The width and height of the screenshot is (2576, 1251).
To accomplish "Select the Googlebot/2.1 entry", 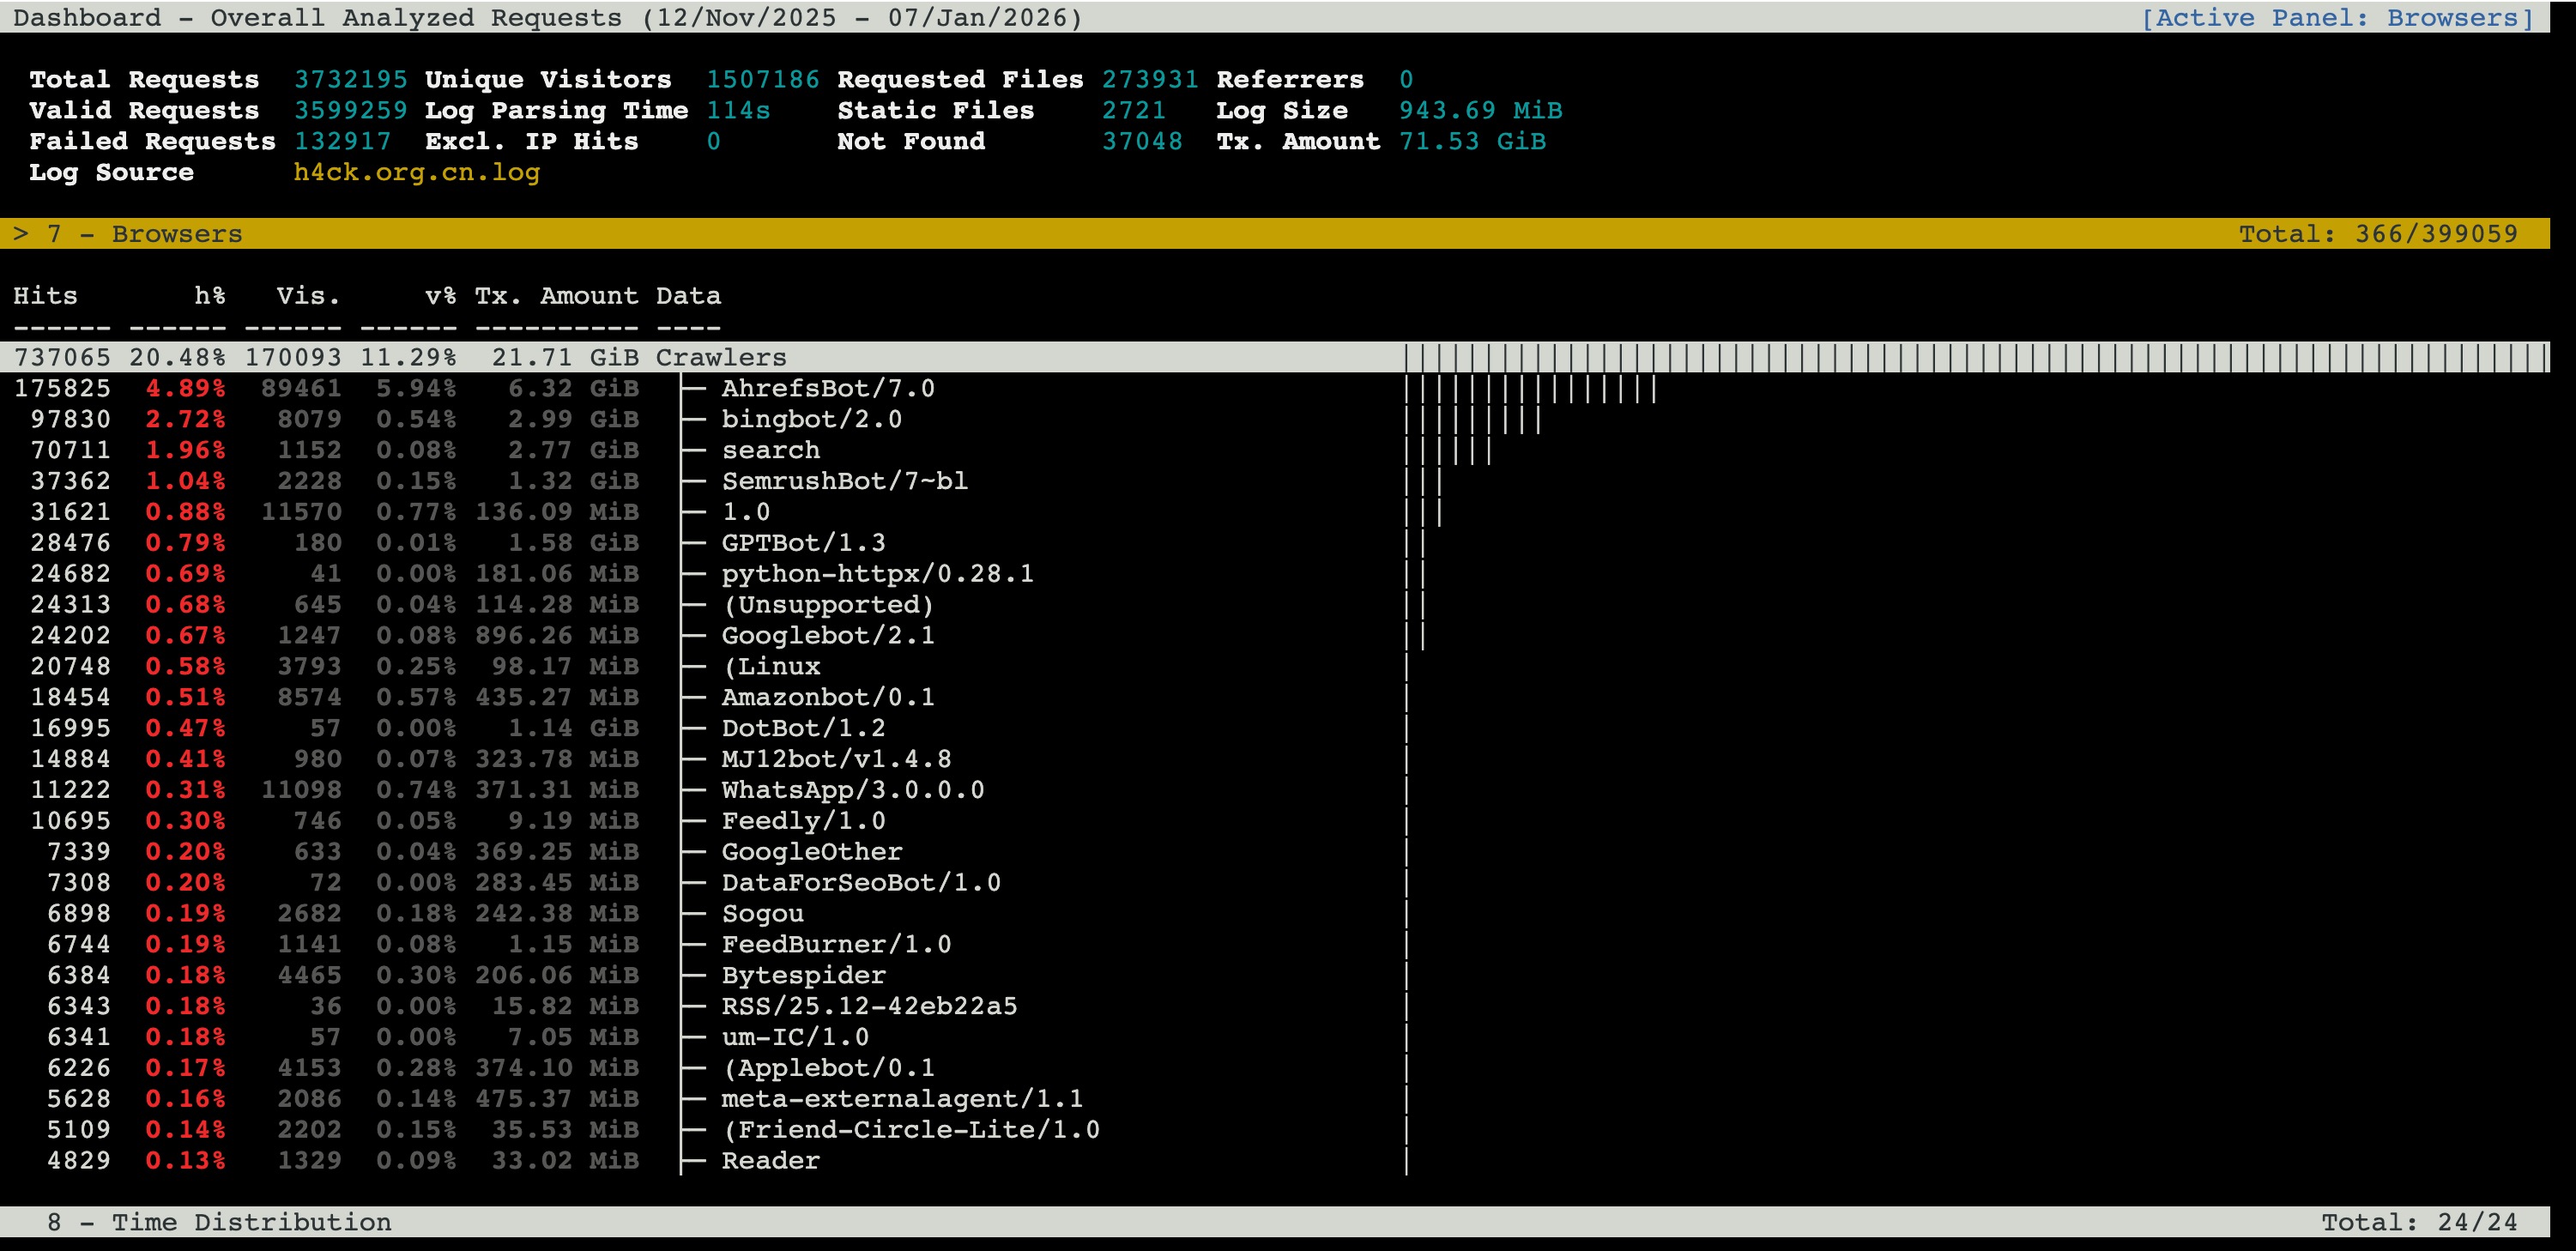I will (x=827, y=635).
